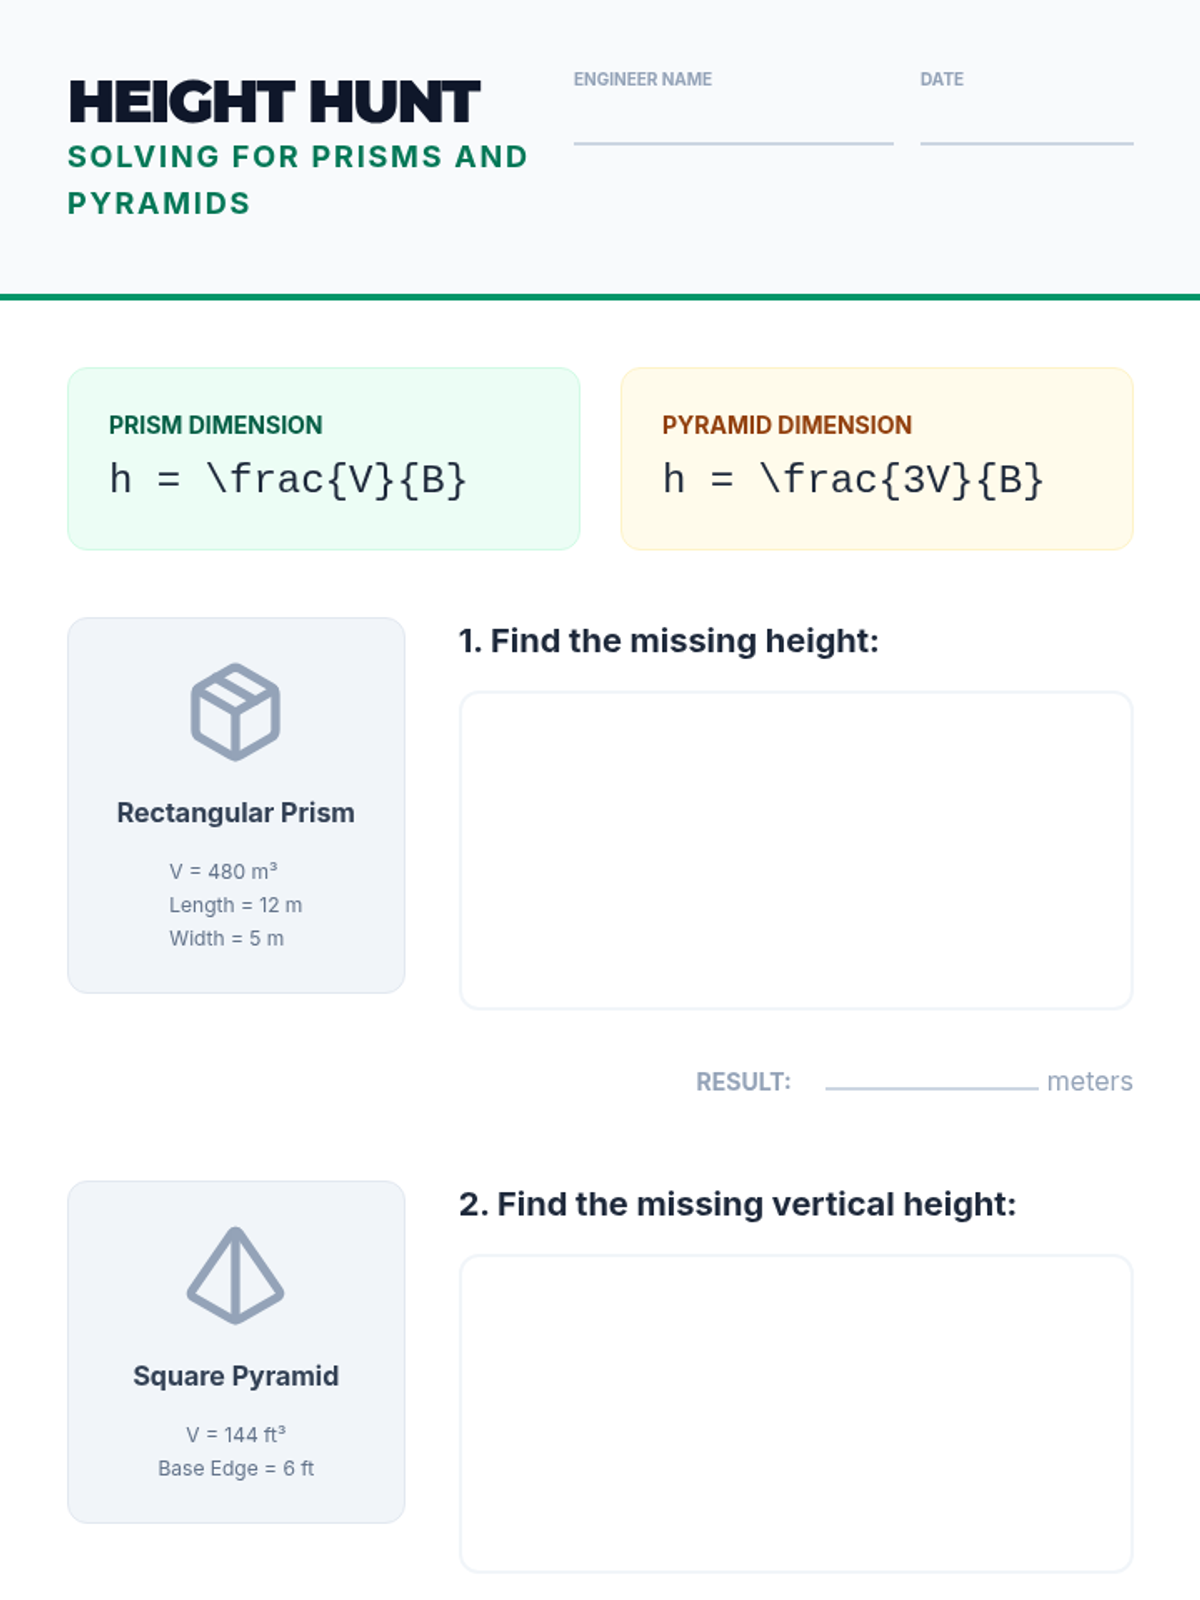Image resolution: width=1200 pixels, height=1600 pixels.
Task: Click the V = 144 ft³ value
Action: [x=235, y=1435]
